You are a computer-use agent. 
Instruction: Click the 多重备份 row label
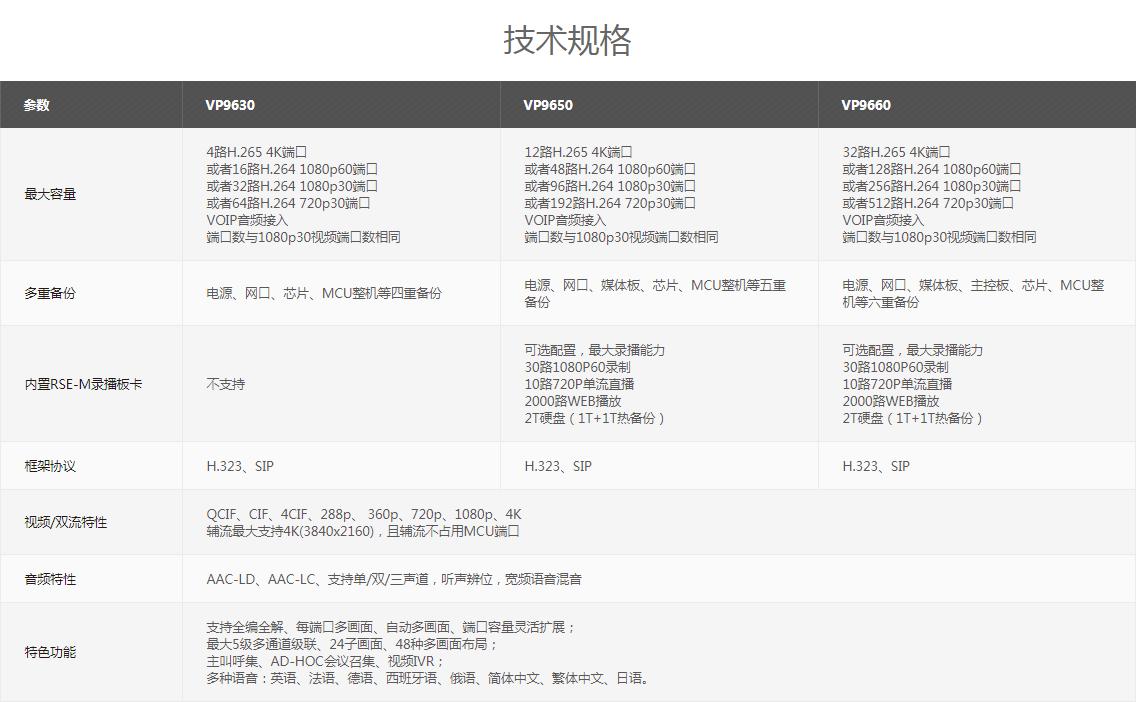(x=50, y=293)
